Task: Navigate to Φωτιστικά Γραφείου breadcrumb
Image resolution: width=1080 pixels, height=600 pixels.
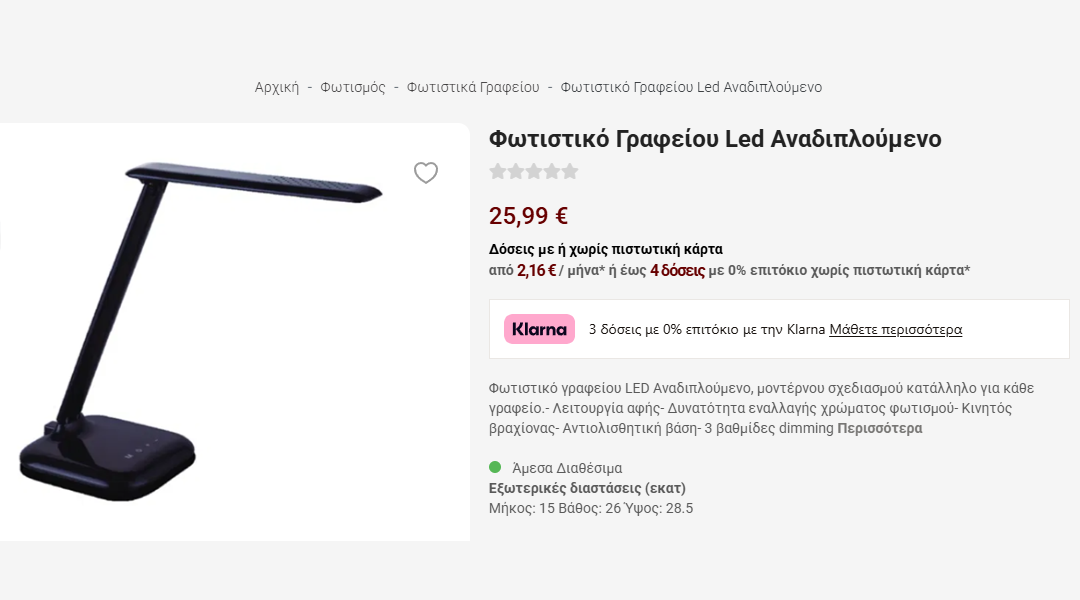Action: click(x=473, y=87)
